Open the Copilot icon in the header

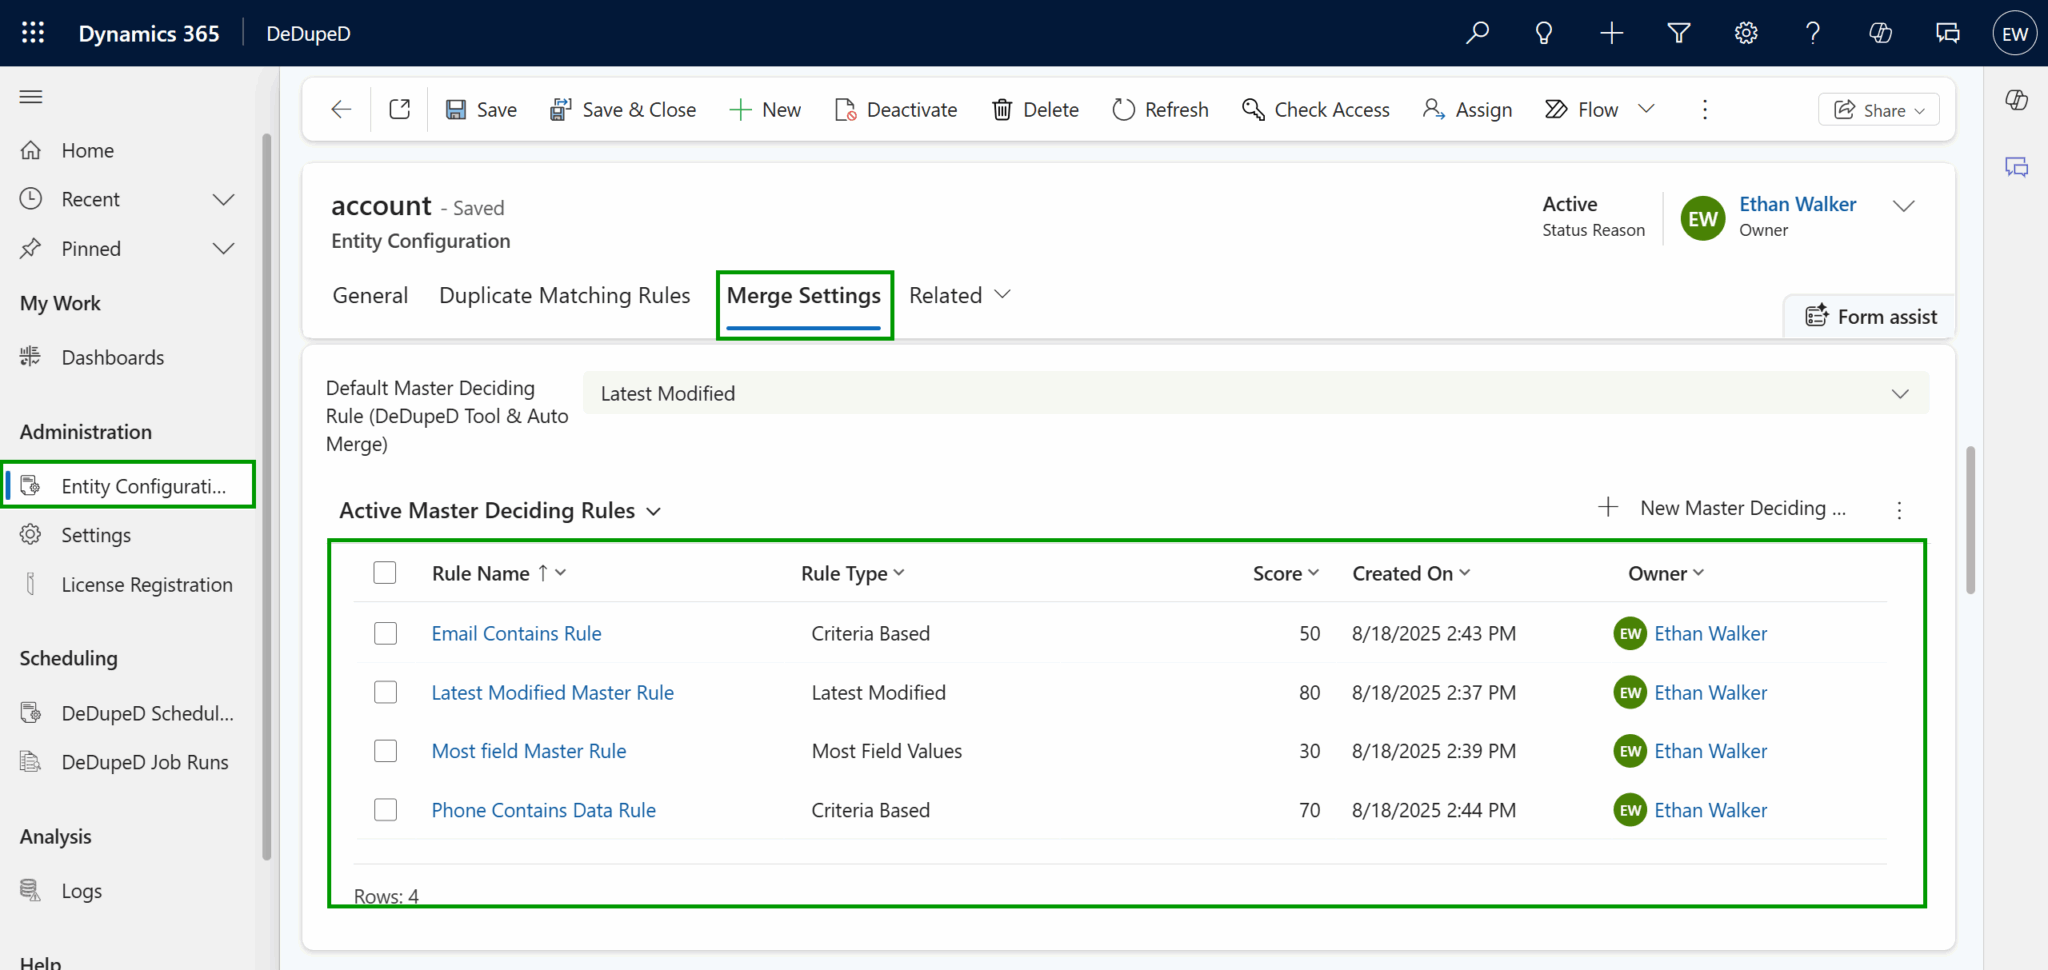click(1880, 32)
